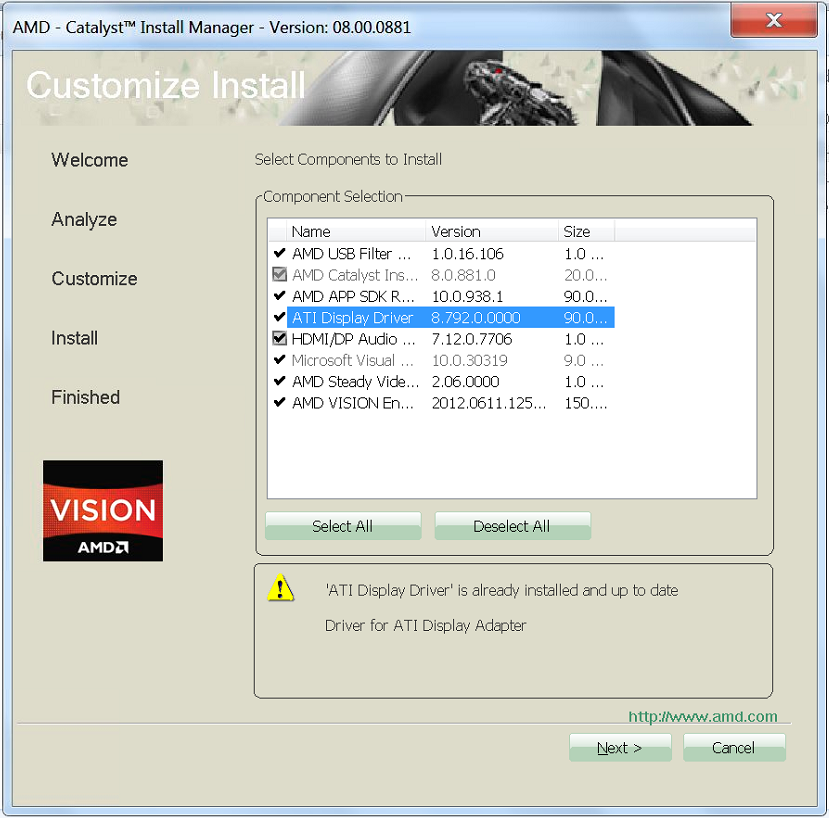Click the size value 9.0 ...
Viewport: 829px width, 818px height.
584,361
